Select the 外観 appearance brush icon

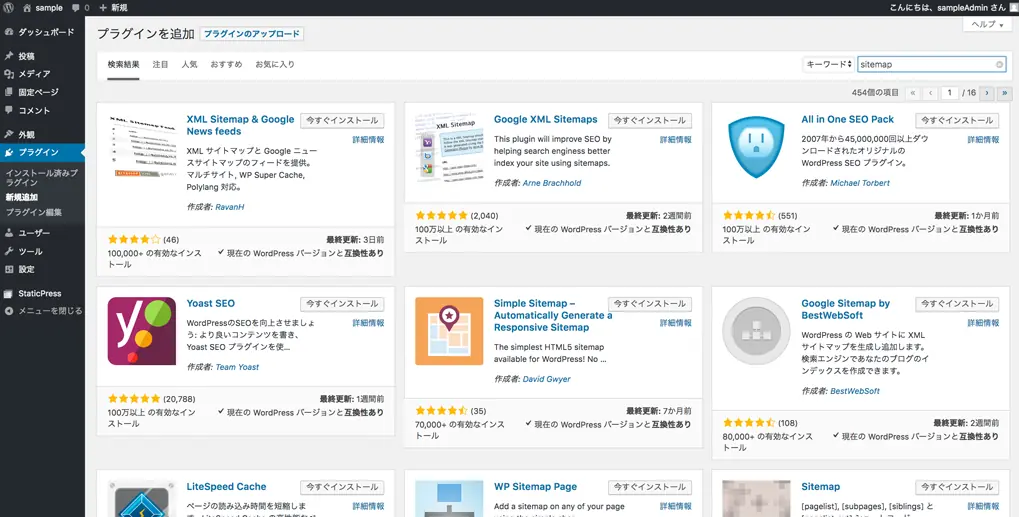[x=8, y=134]
